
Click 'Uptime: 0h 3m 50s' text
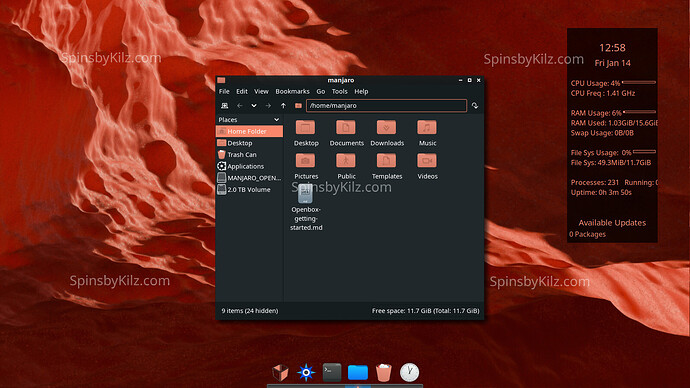pyautogui.click(x=601, y=192)
